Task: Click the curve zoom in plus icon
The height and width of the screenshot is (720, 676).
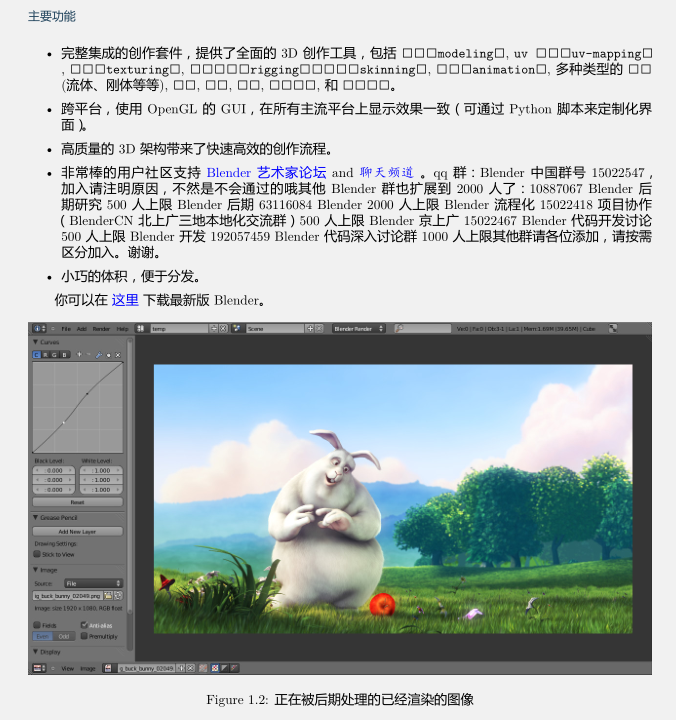Action: click(x=79, y=354)
